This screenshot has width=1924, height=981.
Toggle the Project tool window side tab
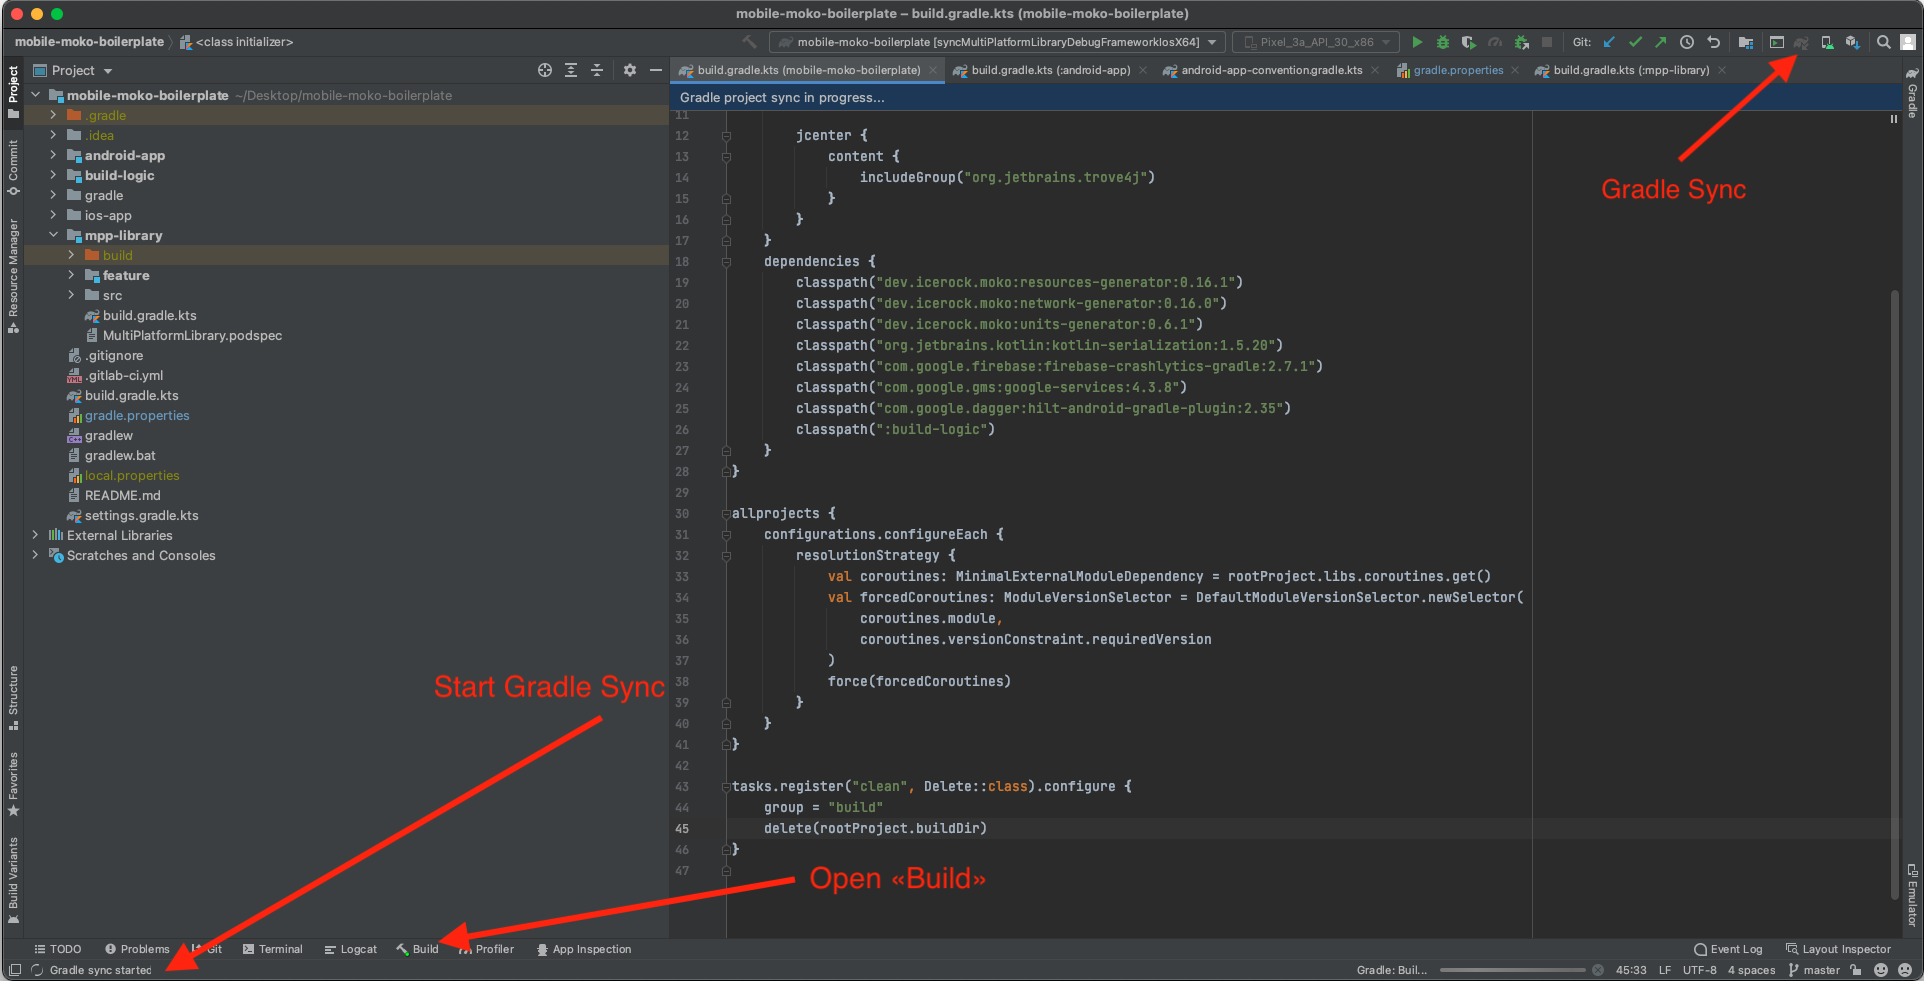(13, 91)
